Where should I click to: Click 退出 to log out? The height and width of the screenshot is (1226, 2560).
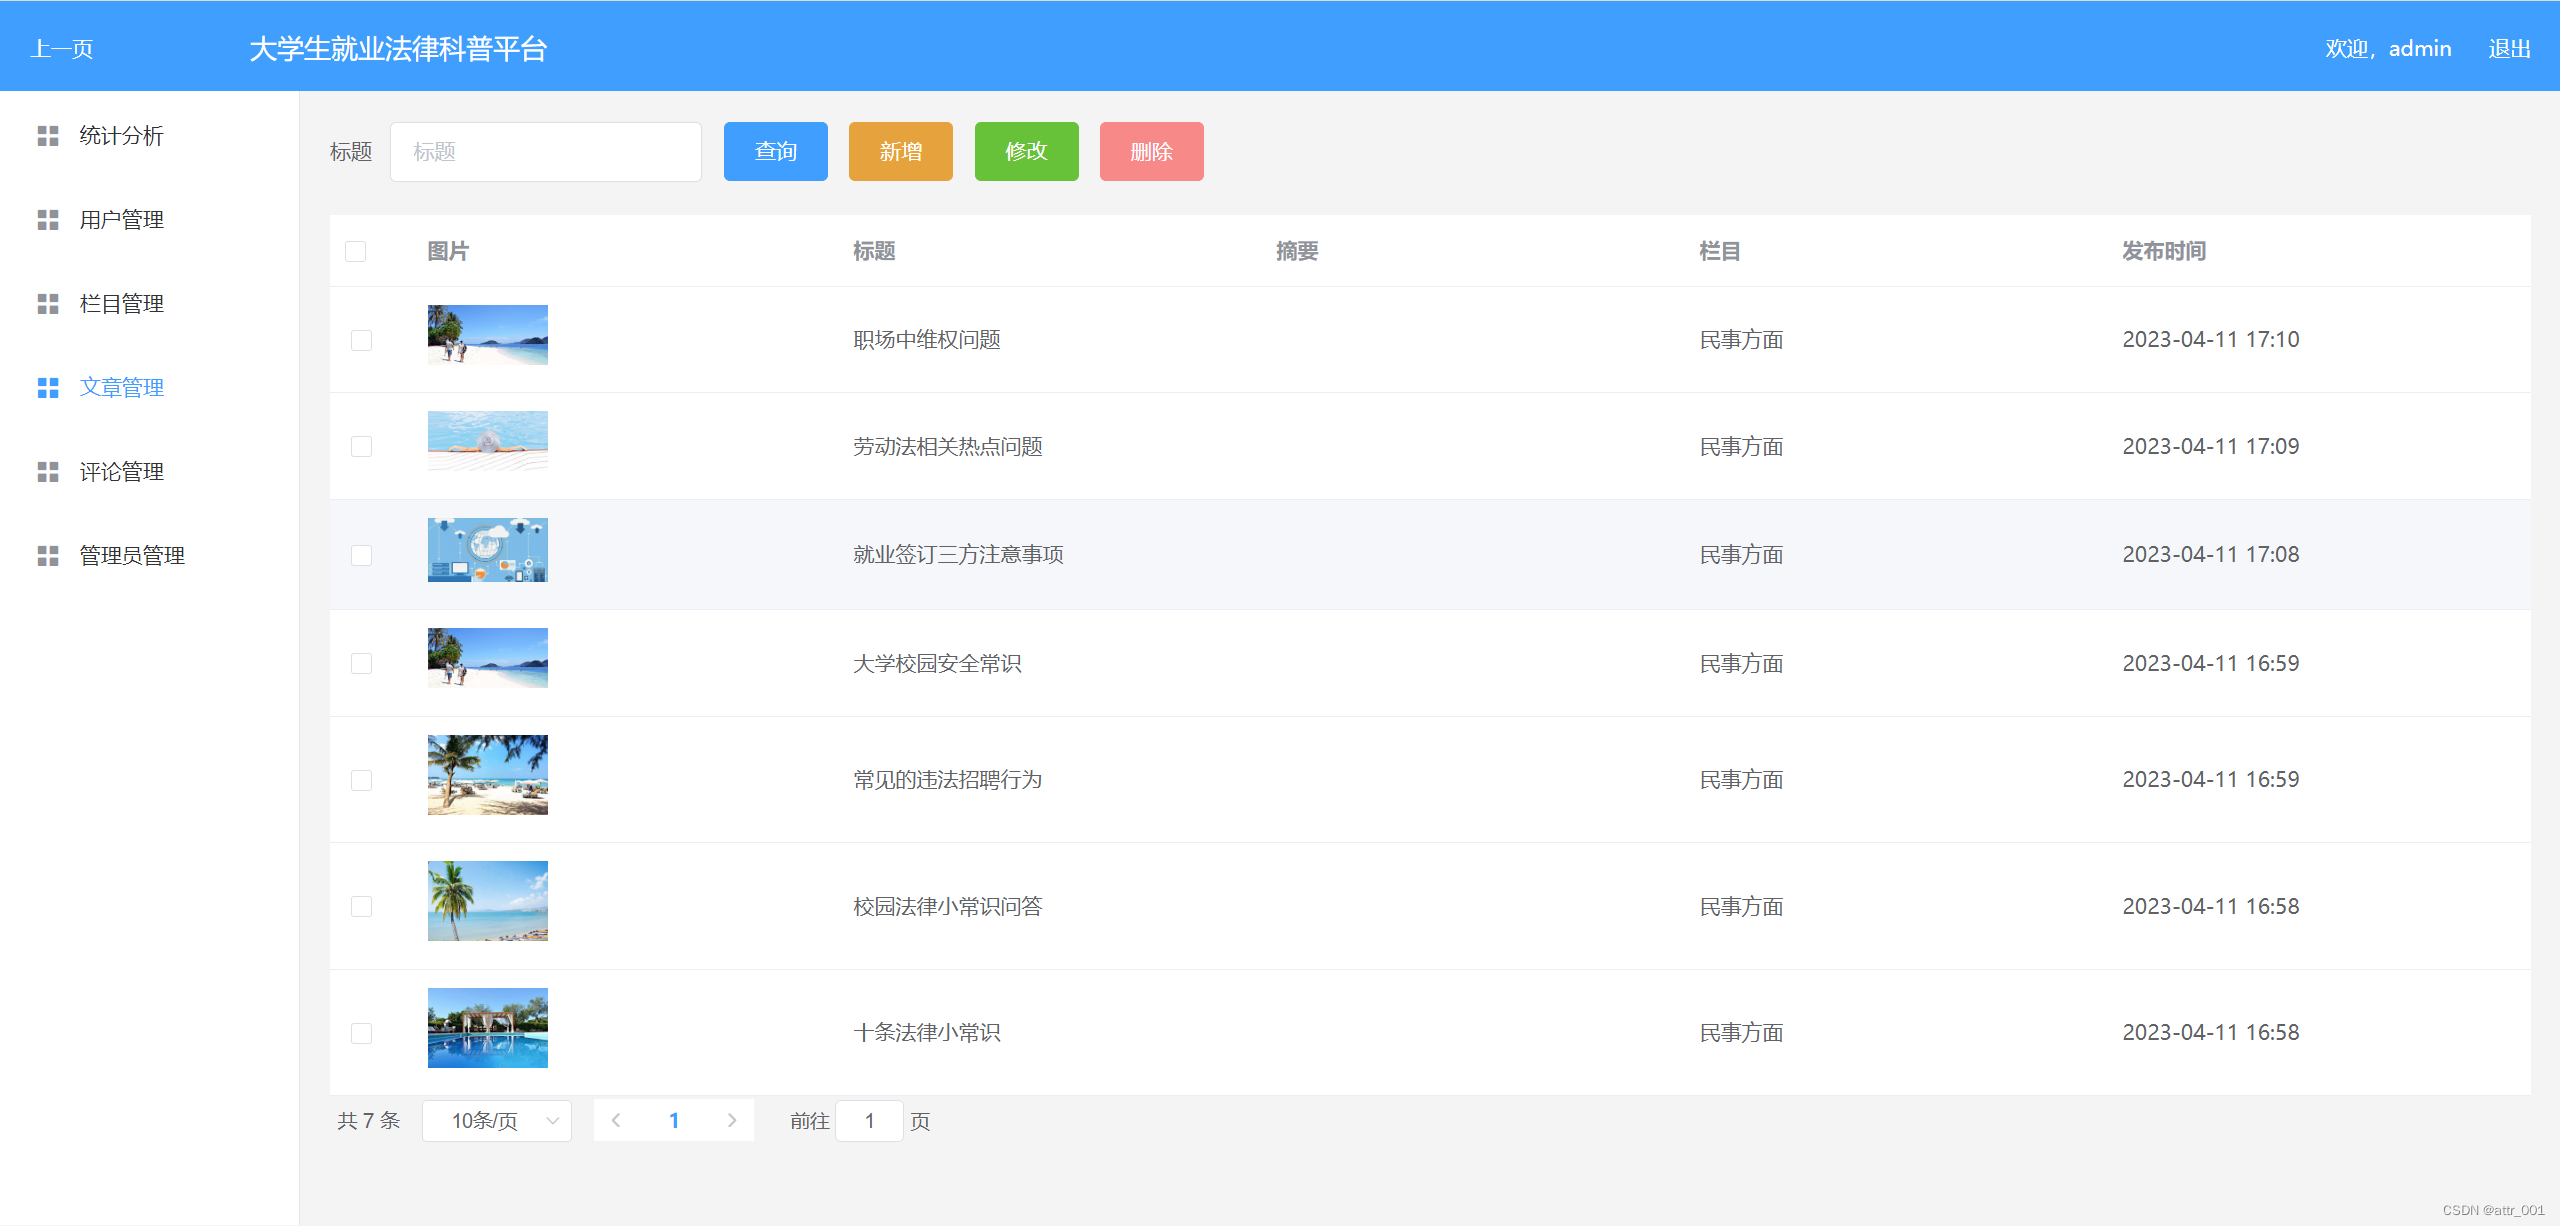coord(2509,49)
